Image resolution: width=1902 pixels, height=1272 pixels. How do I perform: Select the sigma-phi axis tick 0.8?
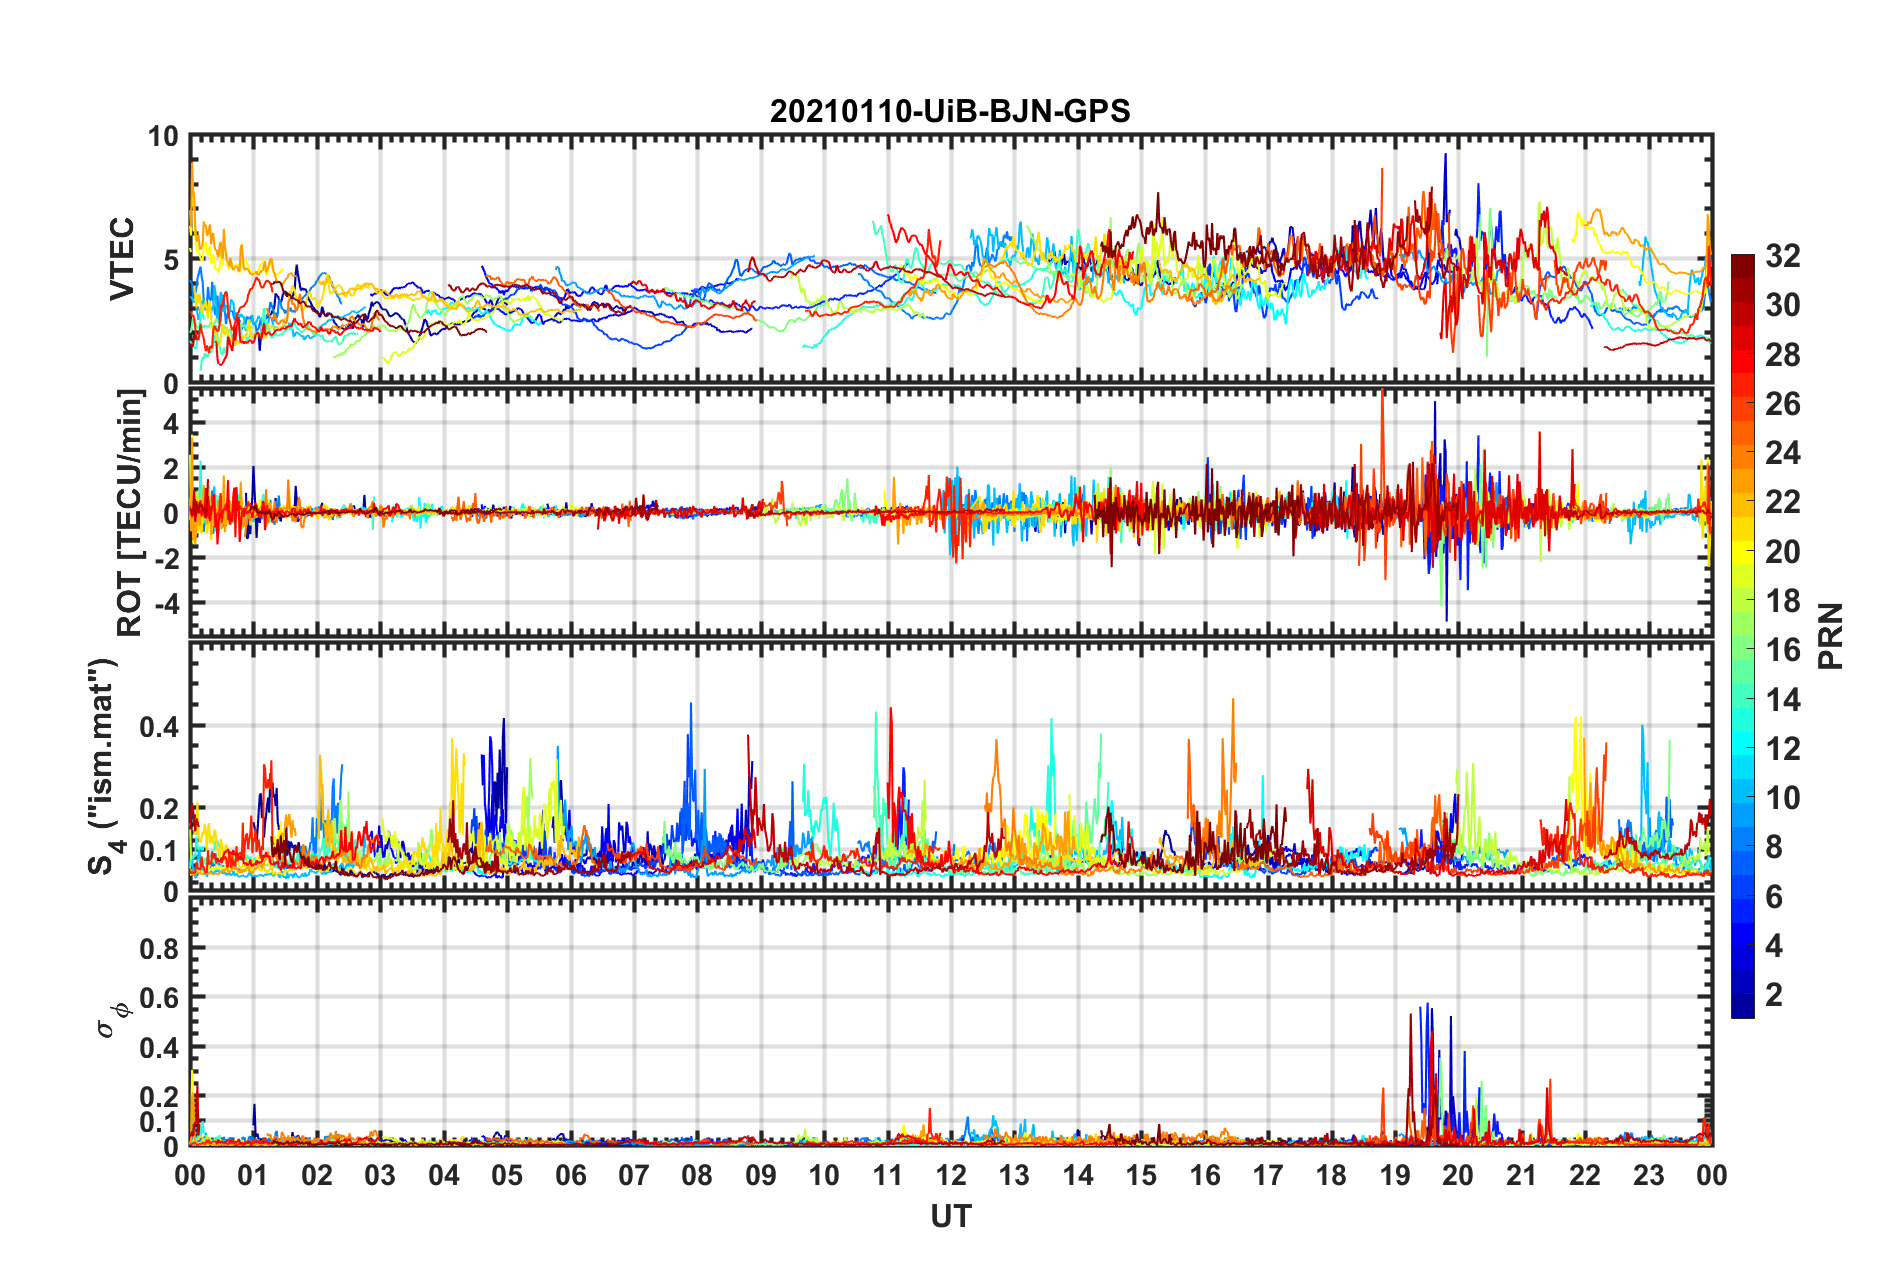tap(160, 949)
